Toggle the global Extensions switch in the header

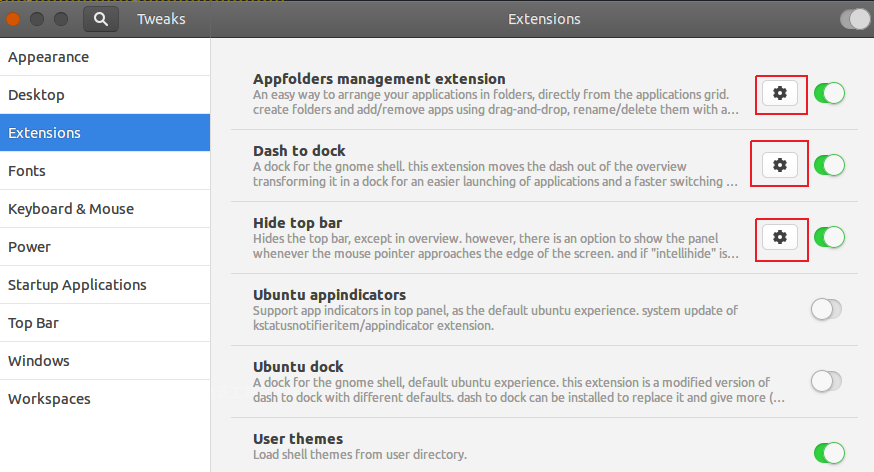tap(855, 20)
